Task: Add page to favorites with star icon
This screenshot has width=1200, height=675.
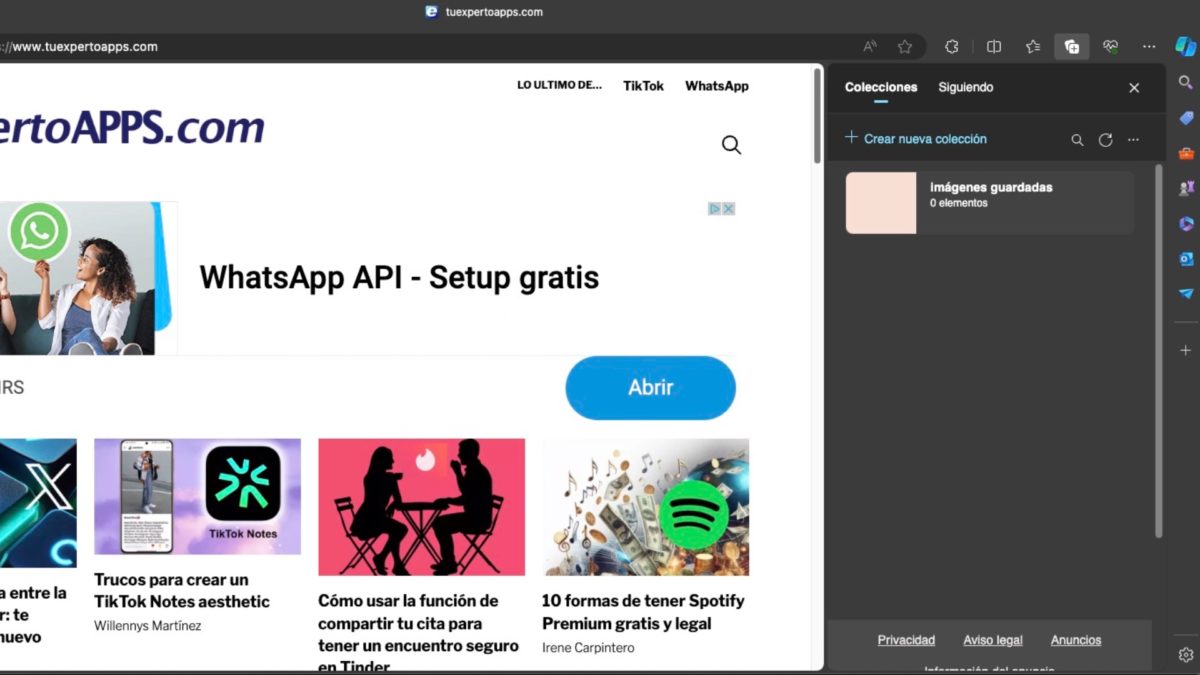Action: 905,46
